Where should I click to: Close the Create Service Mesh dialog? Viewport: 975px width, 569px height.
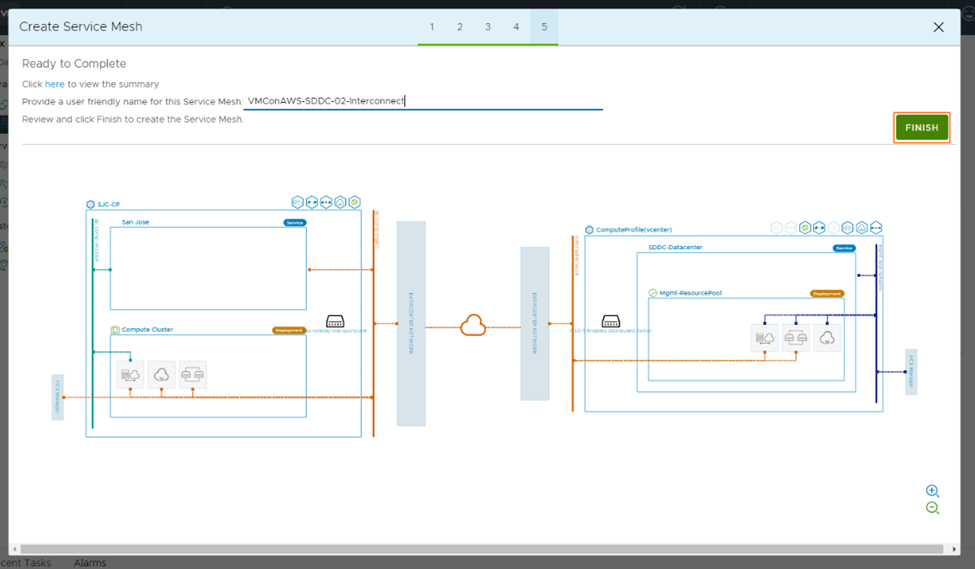coord(938,27)
